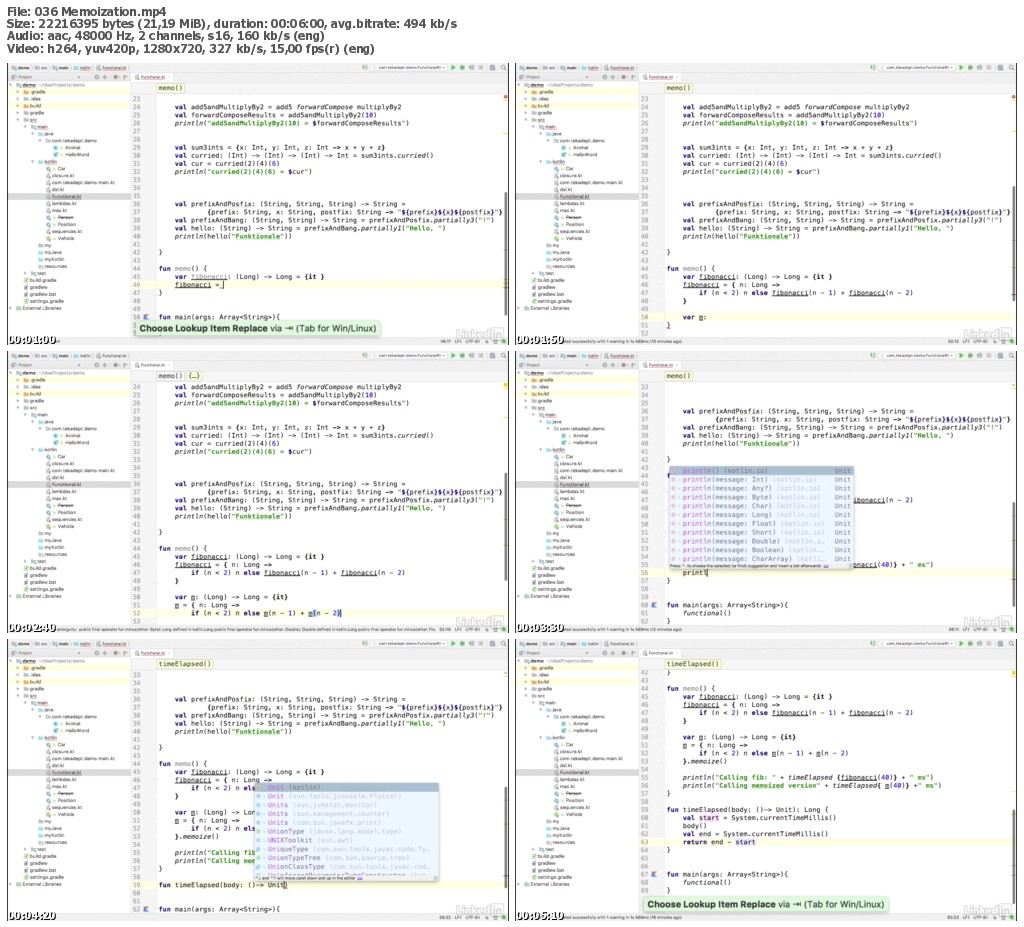The height and width of the screenshot is (927, 1024).
Task: Choose UnionType suggestion in 00:04:20 frame popup
Action: (x=346, y=832)
